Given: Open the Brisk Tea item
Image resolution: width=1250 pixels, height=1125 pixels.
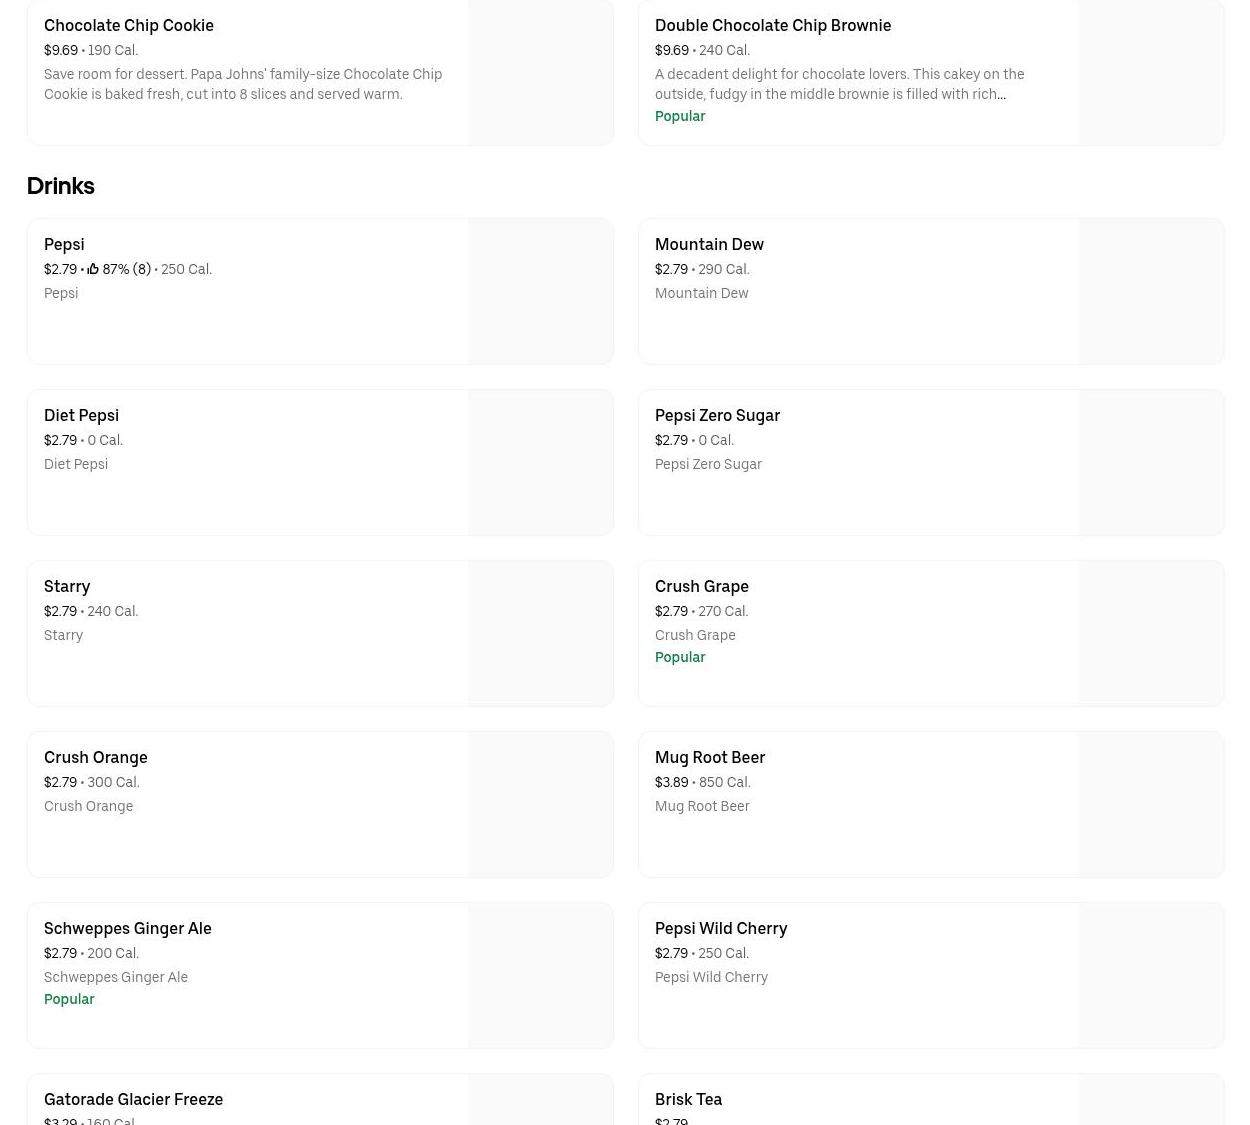Looking at the screenshot, I should [688, 1099].
